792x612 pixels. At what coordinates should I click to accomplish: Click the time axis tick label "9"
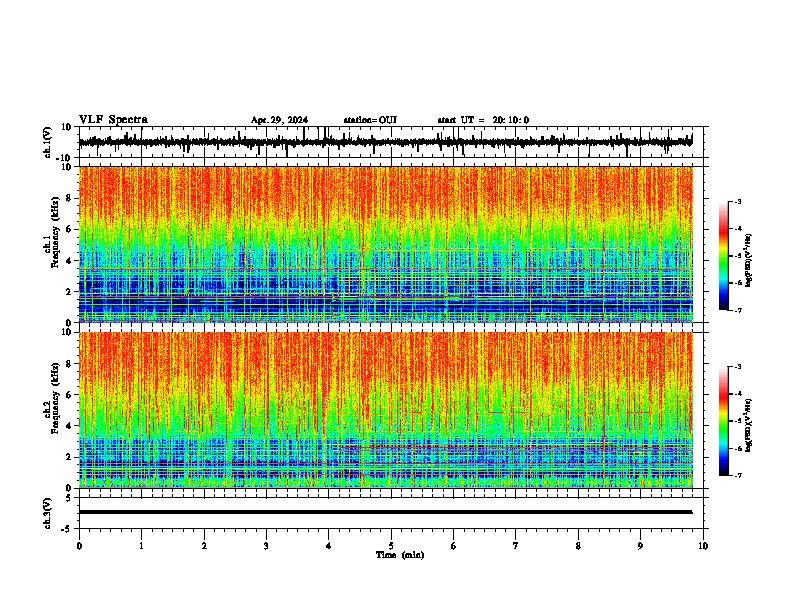[x=640, y=546]
